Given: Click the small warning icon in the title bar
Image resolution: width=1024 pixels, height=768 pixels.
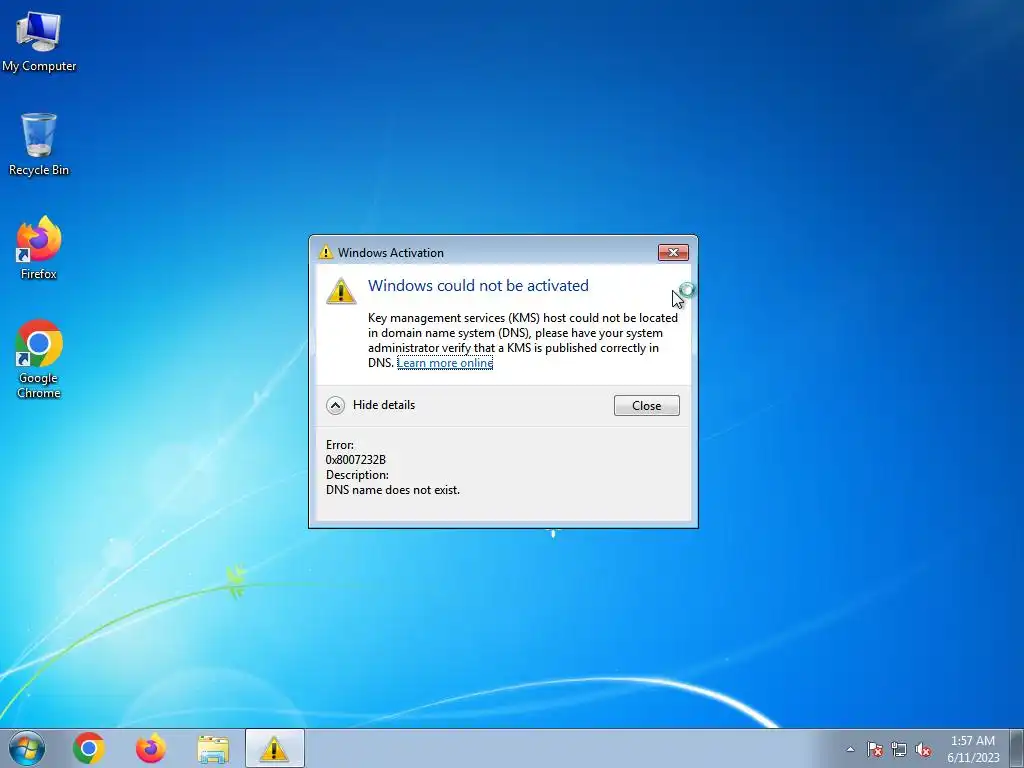Looking at the screenshot, I should tap(325, 252).
